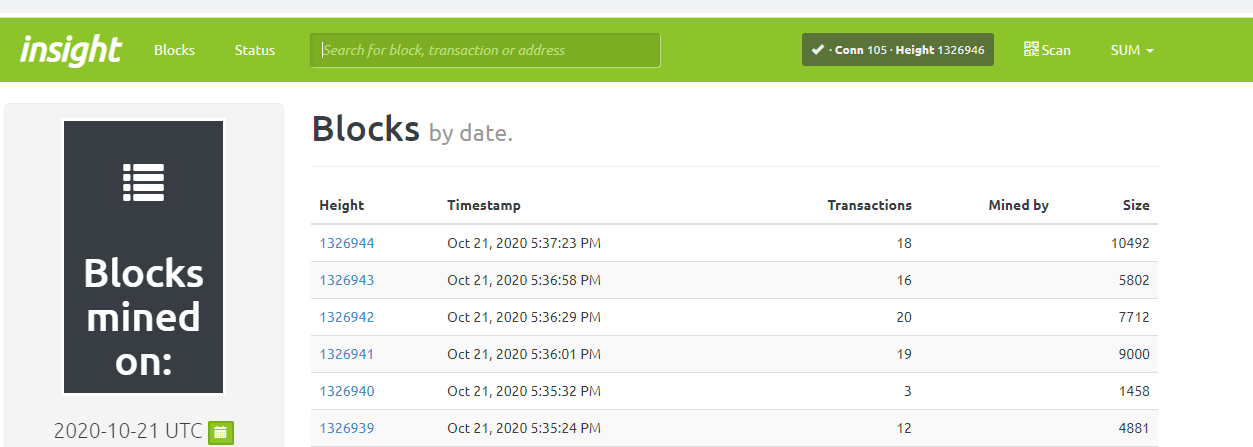Open the Blocks menu item
Viewport: 1253px width, 447px height.
(x=174, y=50)
